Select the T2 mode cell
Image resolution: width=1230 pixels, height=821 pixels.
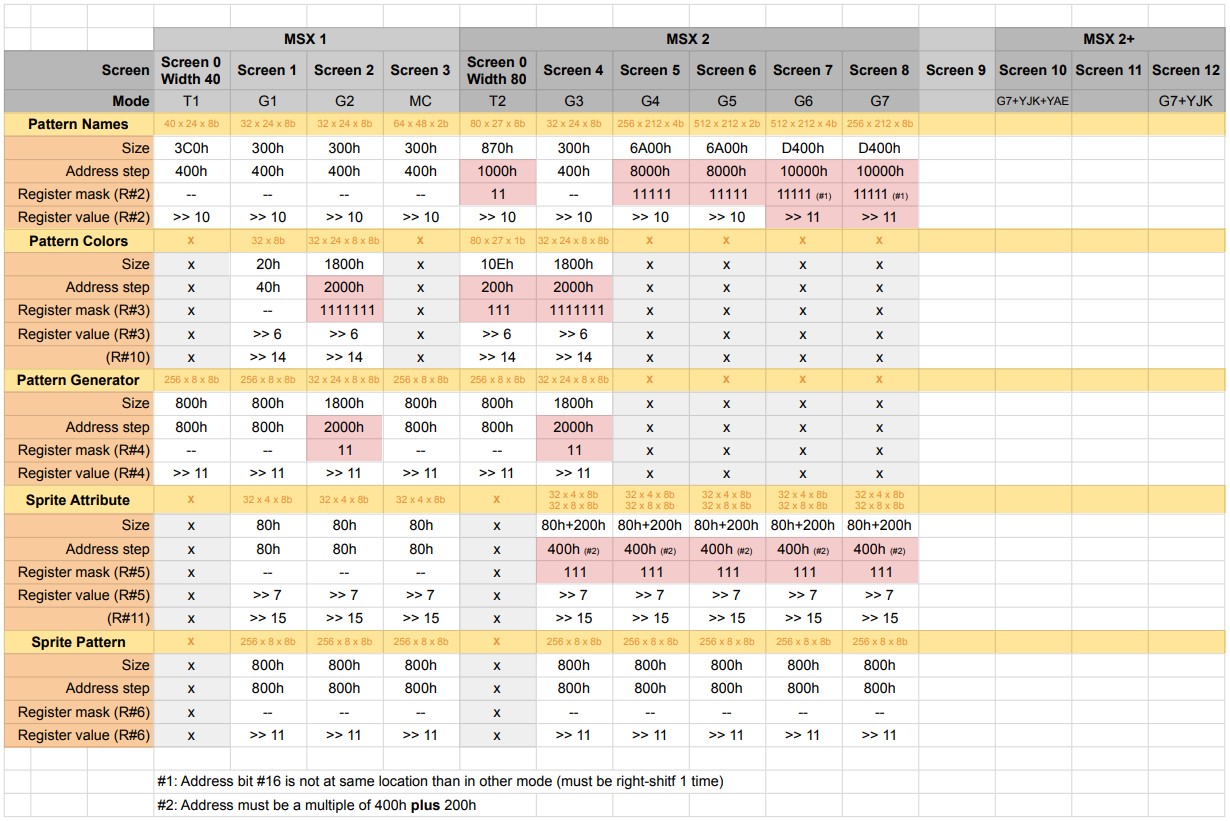497,101
